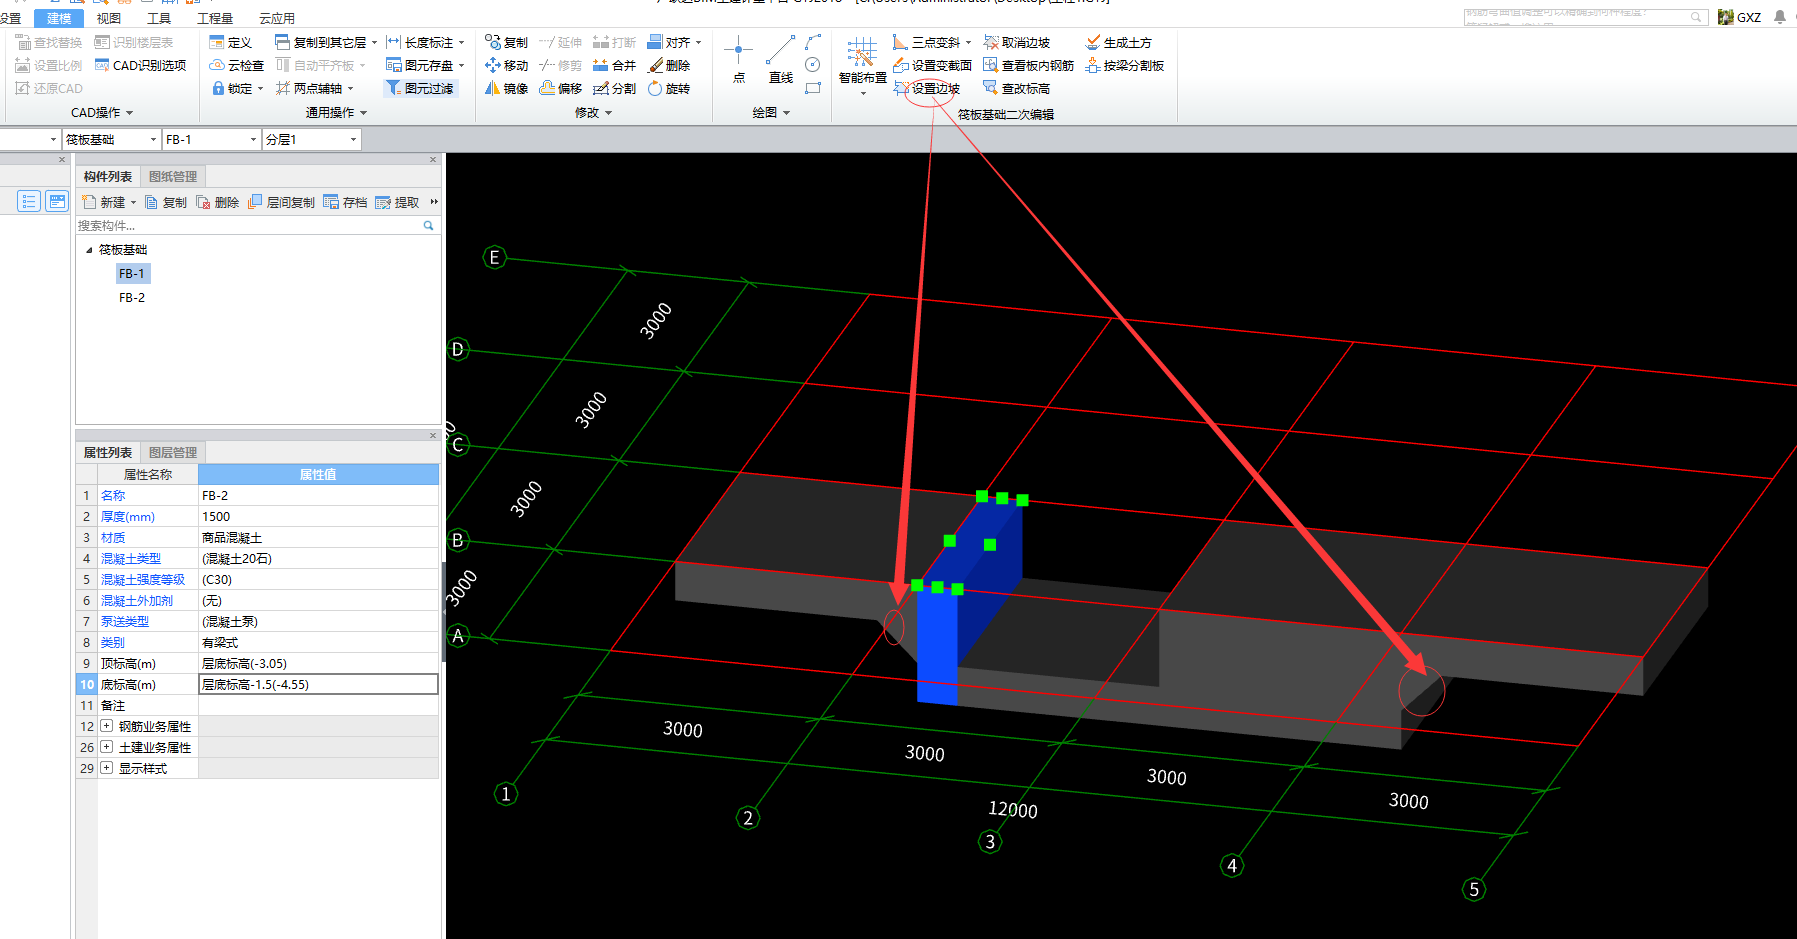Toggle panel view icon in left panel
The height and width of the screenshot is (939, 1797).
point(57,201)
